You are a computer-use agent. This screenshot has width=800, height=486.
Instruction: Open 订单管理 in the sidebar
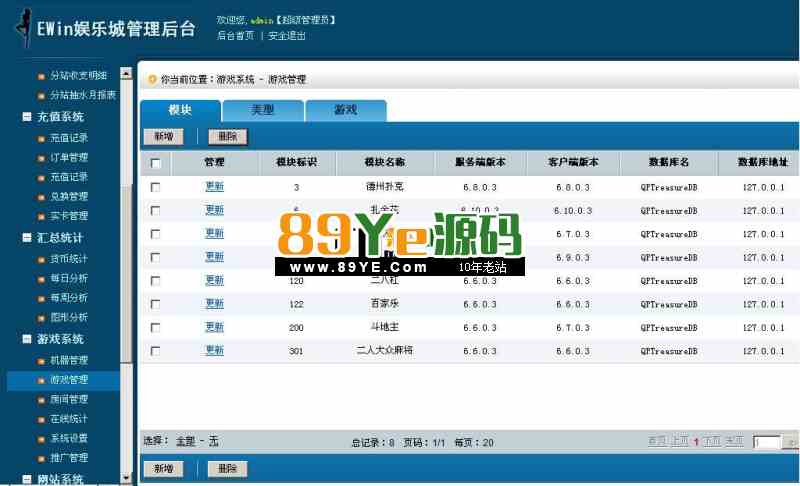69,158
